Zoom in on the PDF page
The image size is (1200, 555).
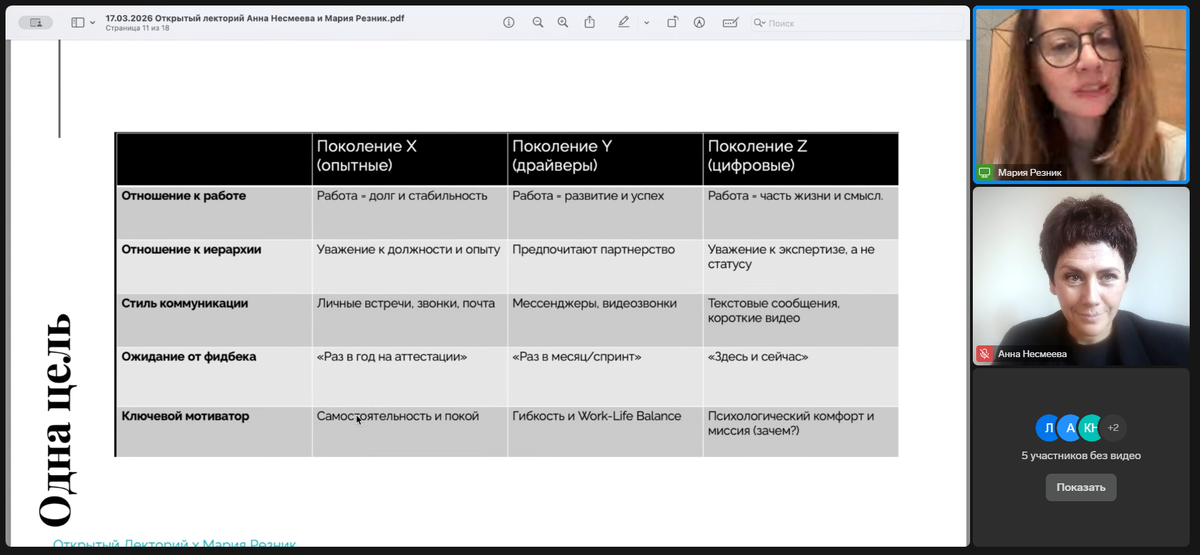click(x=563, y=22)
